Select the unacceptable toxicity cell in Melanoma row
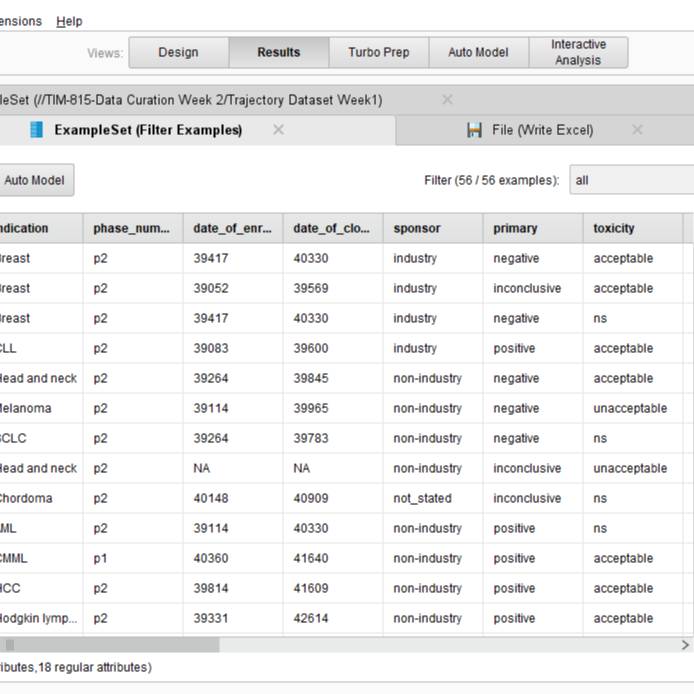Screen dimensions: 694x694 click(x=633, y=408)
